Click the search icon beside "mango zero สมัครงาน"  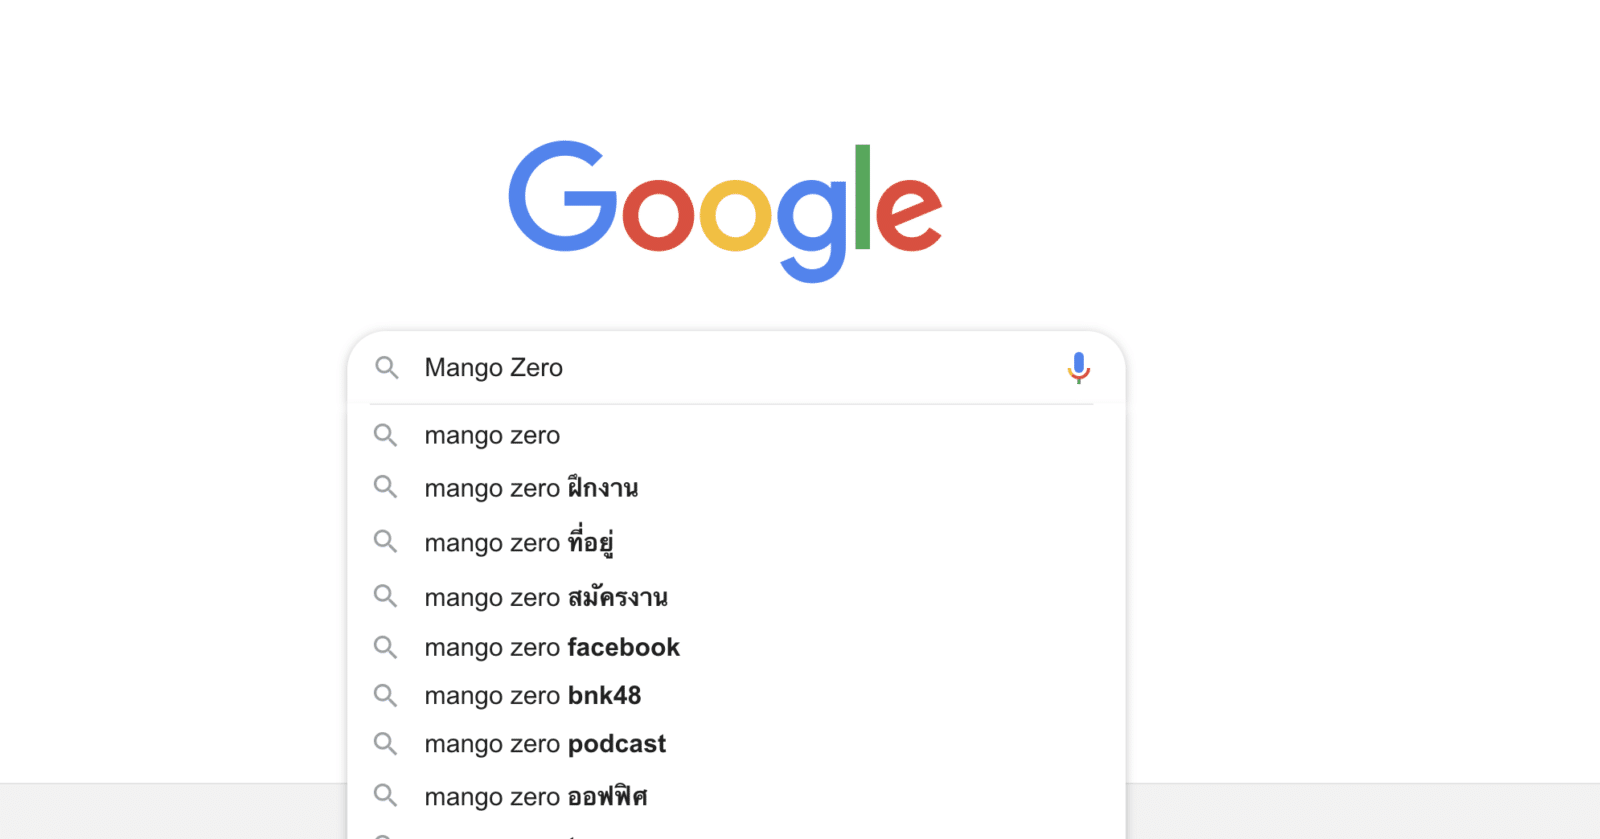point(386,596)
